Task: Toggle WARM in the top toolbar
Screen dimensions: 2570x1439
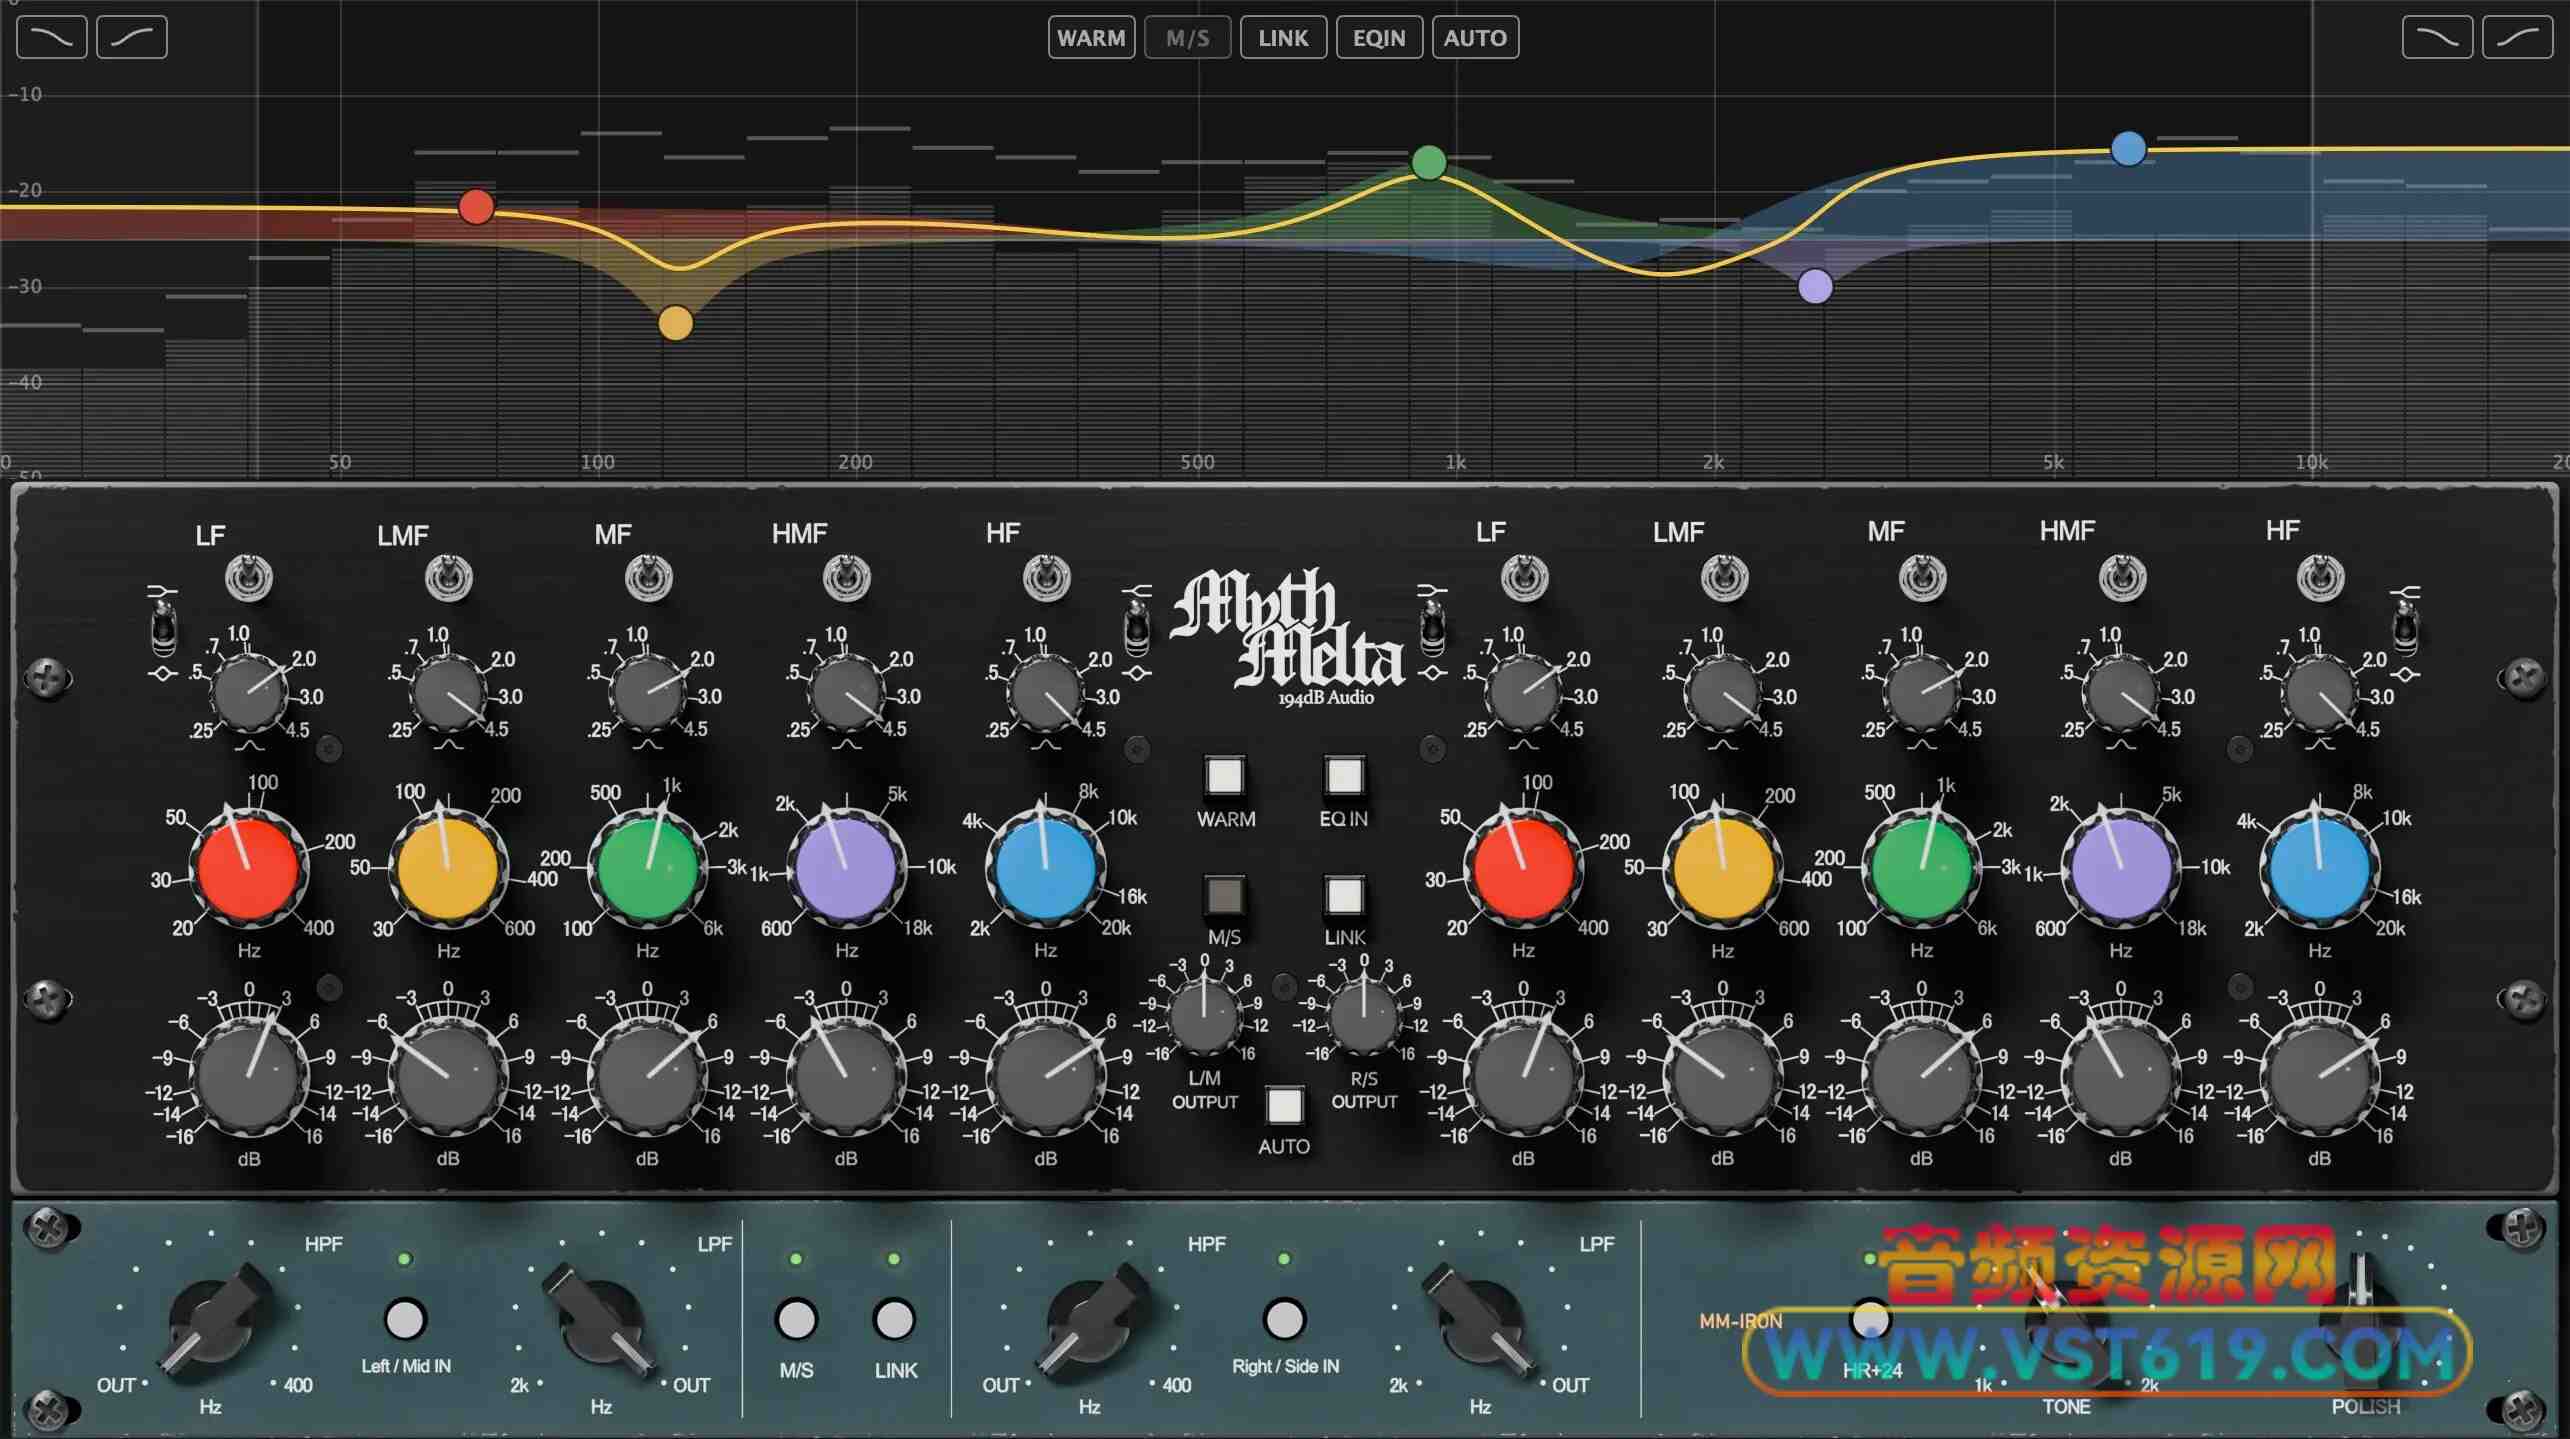Action: (1091, 38)
